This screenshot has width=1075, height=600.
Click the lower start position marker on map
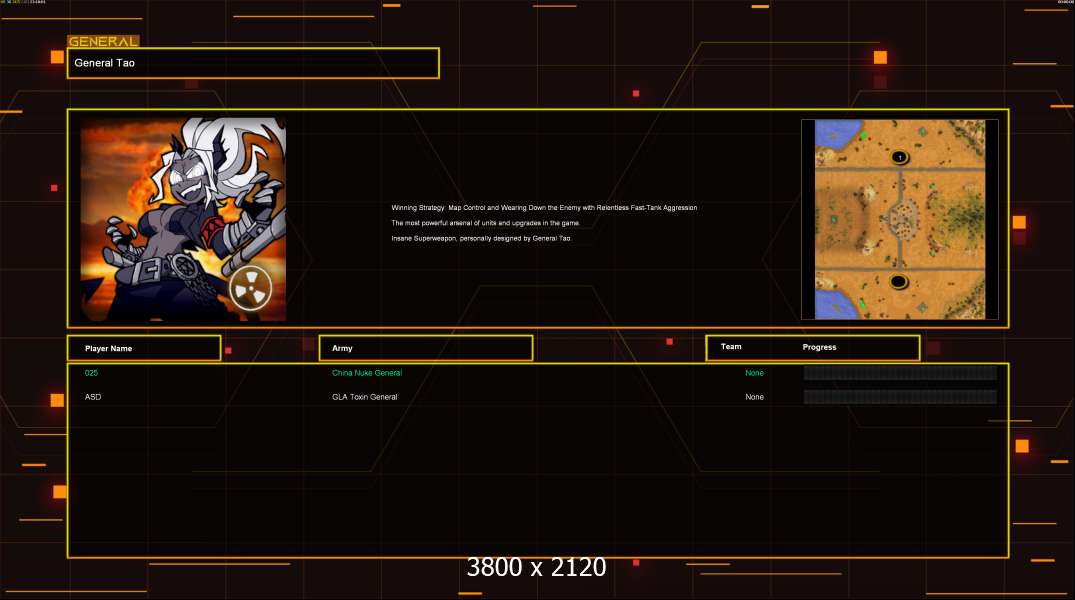898,281
